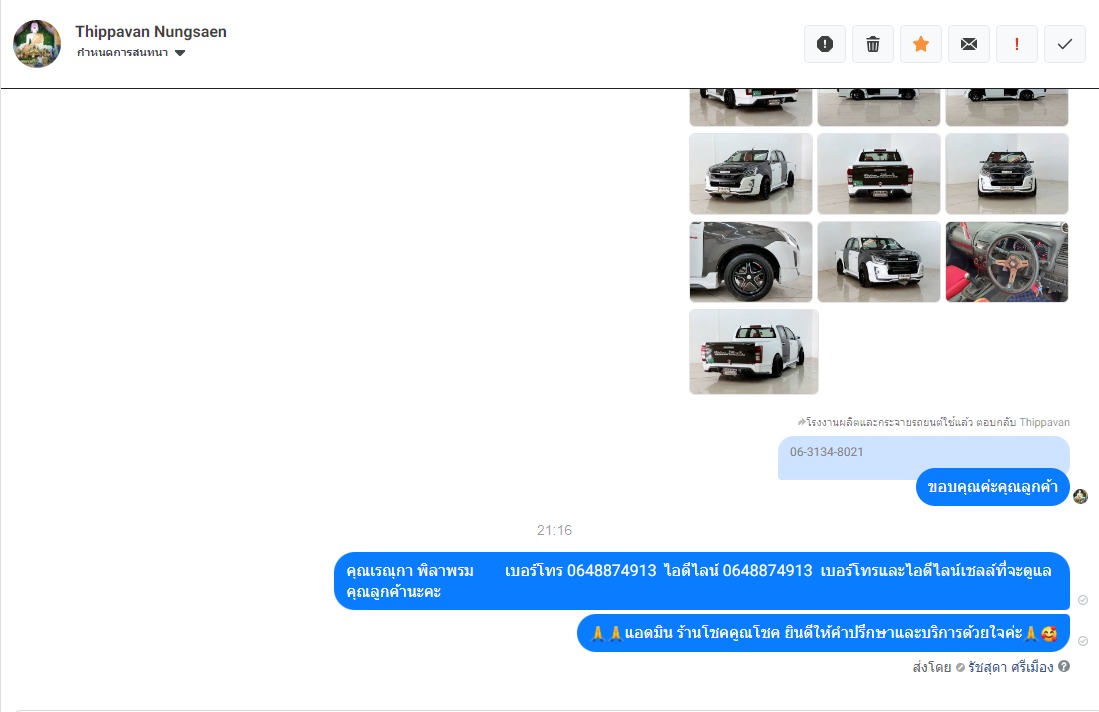This screenshot has height=712, width=1099.
Task: Click the 21:16 timestamp
Action: tap(554, 530)
